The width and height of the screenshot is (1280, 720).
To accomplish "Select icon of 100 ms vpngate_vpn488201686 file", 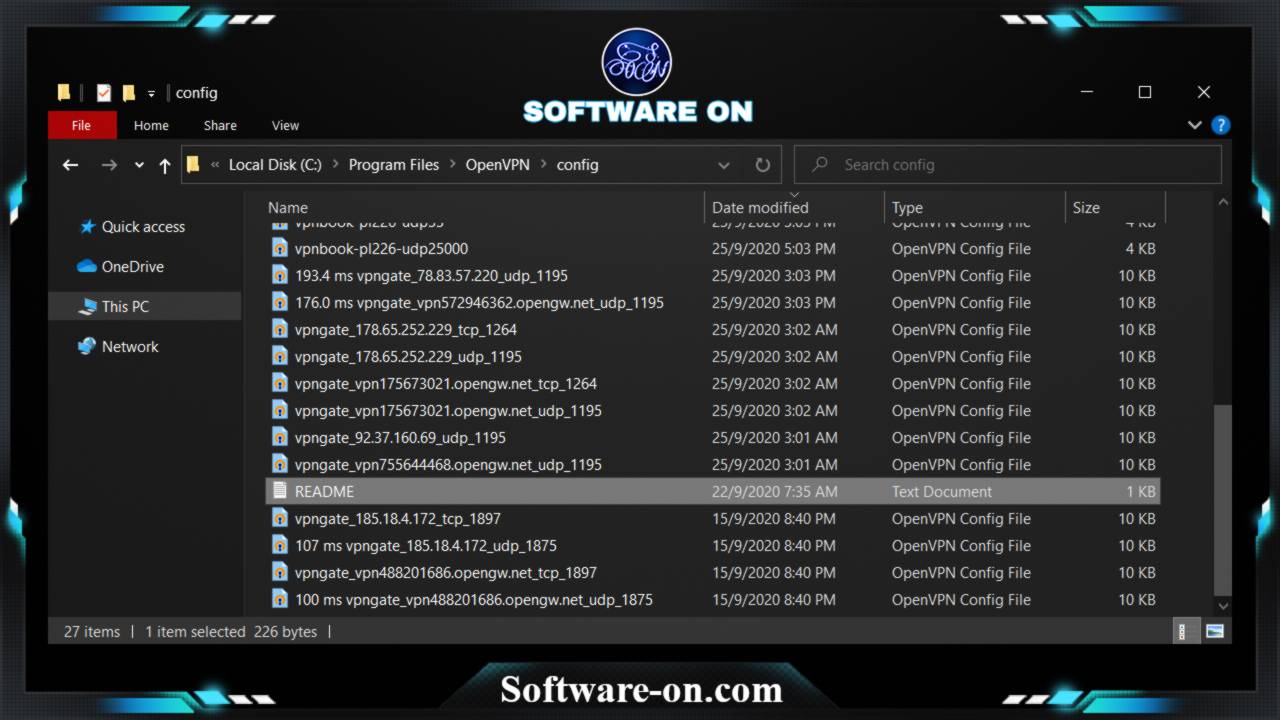I will point(280,599).
